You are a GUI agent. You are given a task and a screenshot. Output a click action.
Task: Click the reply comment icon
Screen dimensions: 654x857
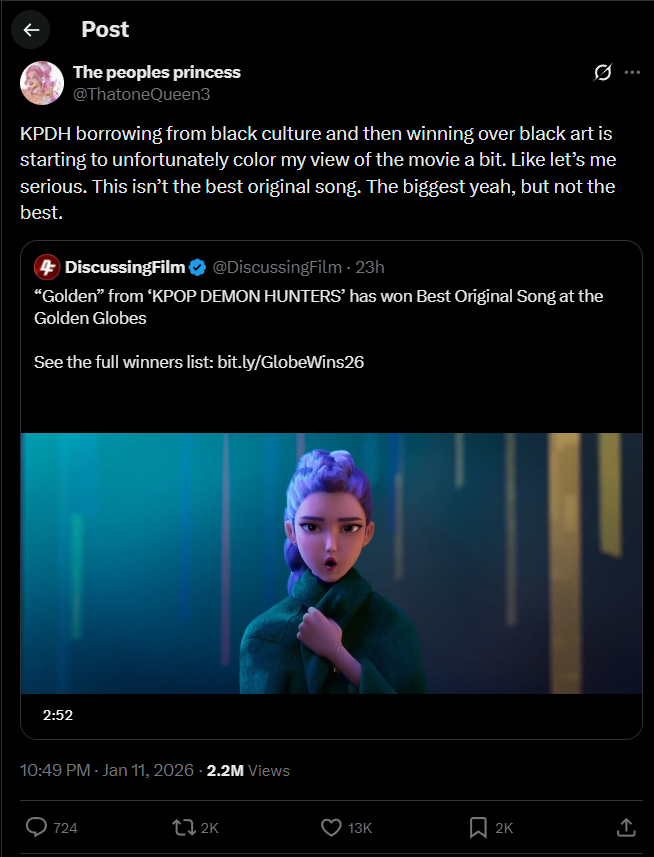click(37, 827)
